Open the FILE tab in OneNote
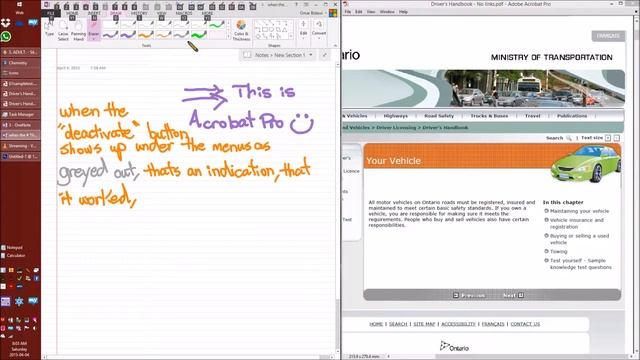640x360 pixels. (51, 13)
